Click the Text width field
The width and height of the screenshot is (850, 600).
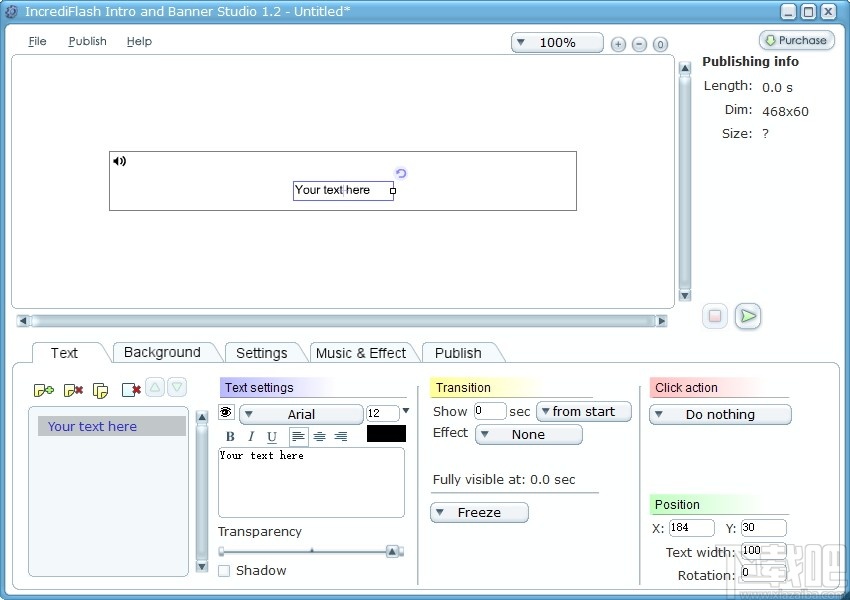(763, 551)
